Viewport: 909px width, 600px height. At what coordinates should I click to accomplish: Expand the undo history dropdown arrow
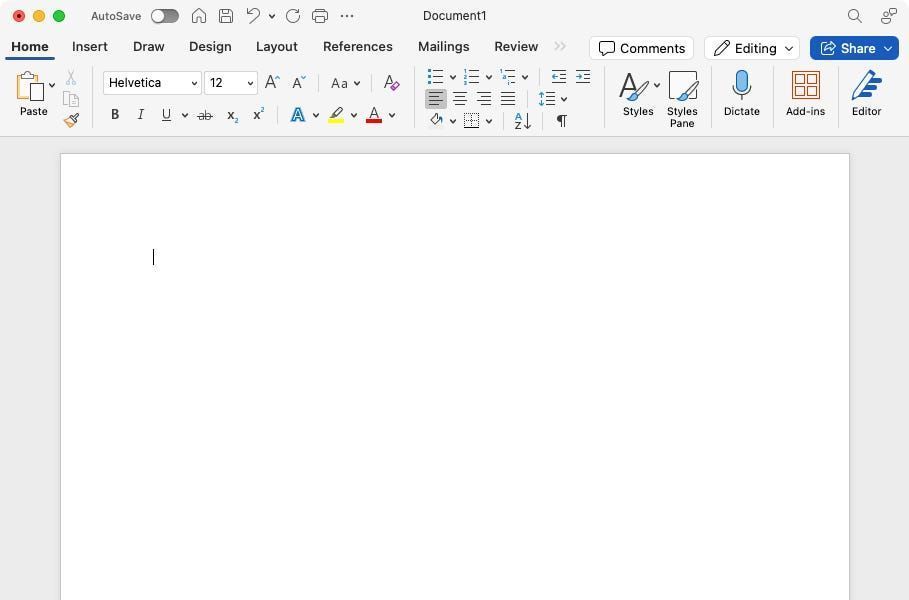pos(272,16)
